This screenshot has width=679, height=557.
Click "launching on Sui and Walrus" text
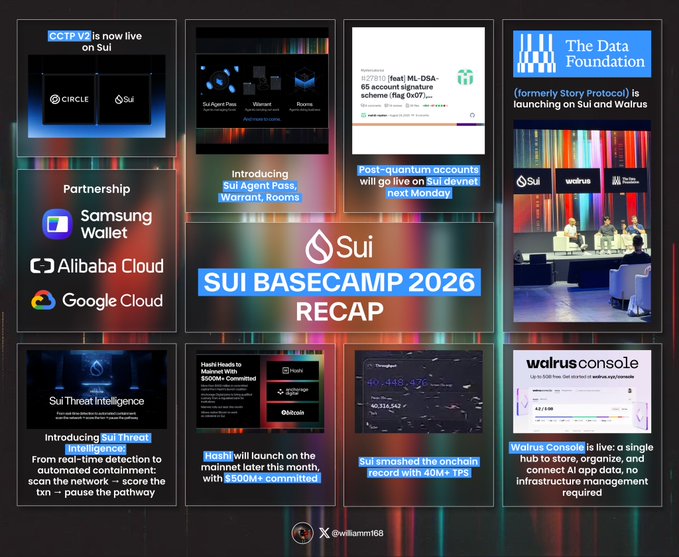click(580, 104)
